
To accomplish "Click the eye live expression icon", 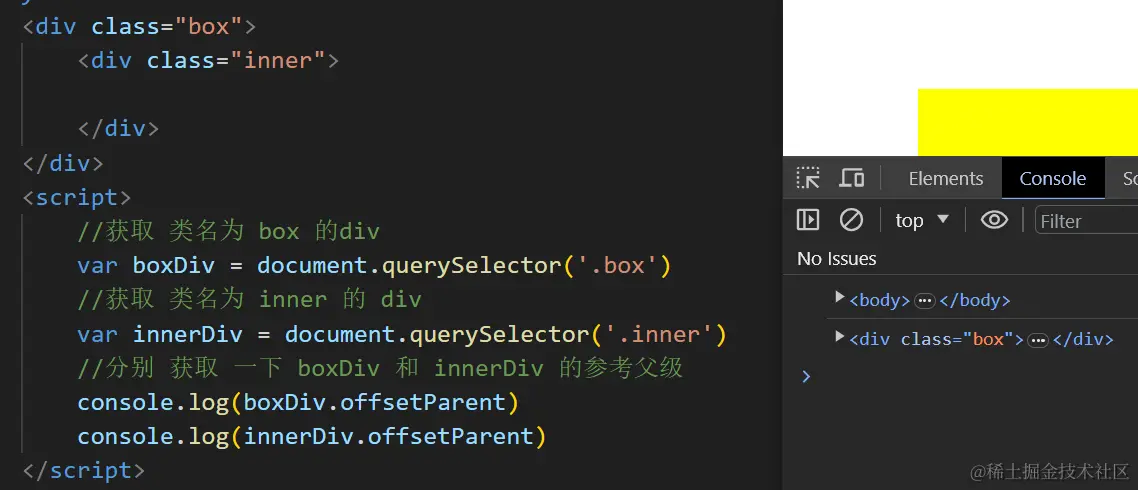I will click(994, 220).
